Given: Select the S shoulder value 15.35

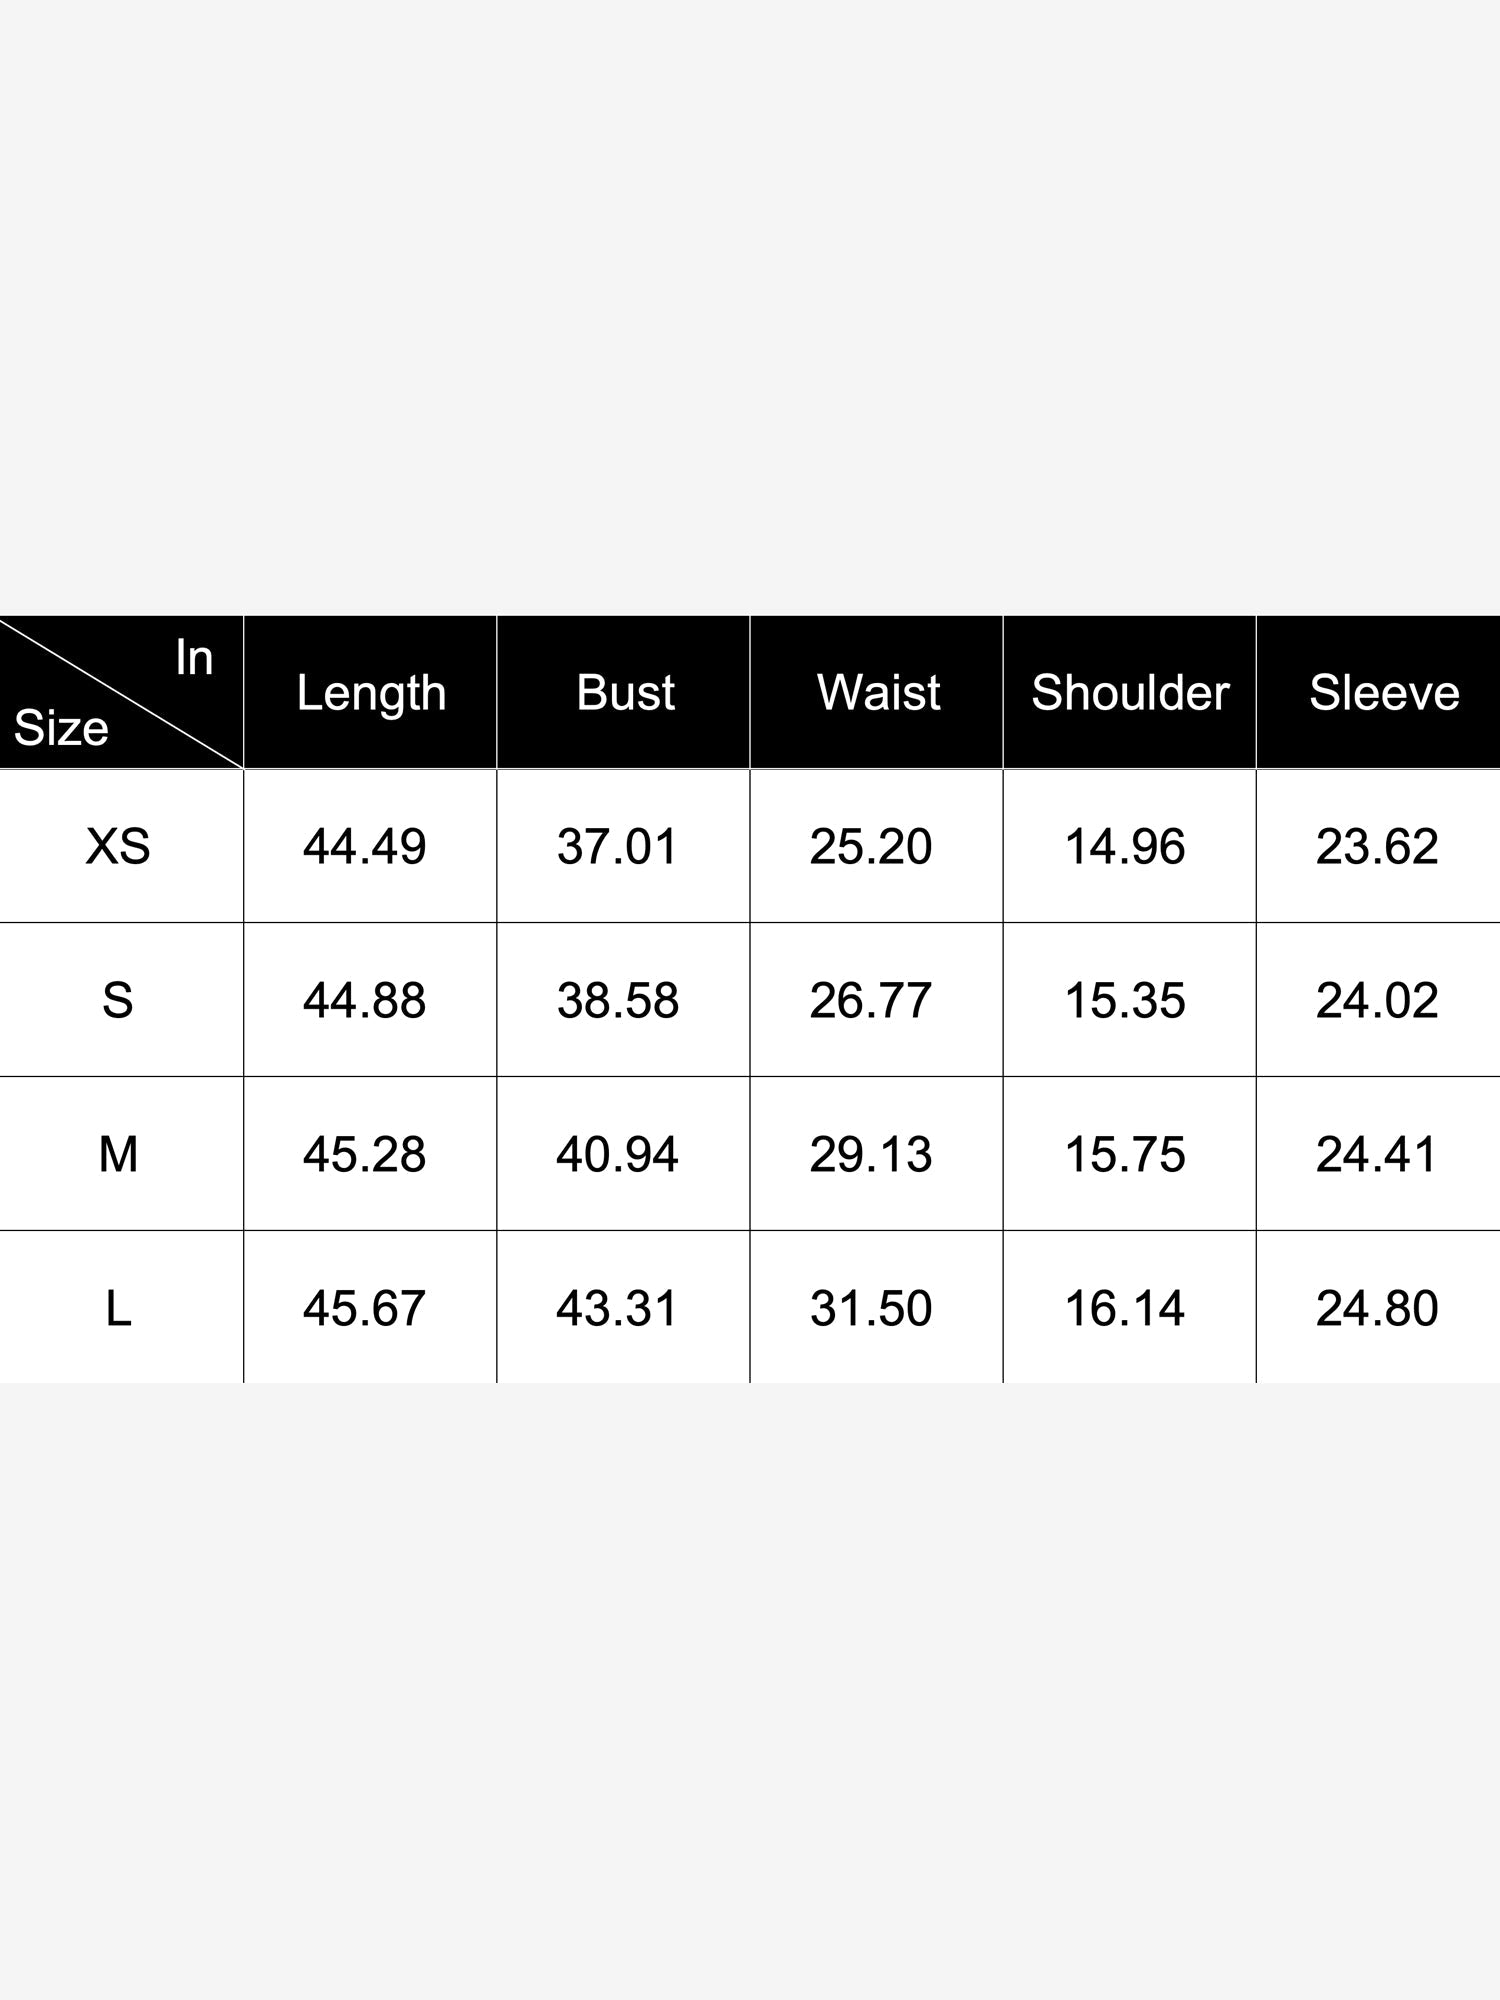Looking at the screenshot, I should coord(1125,1000).
